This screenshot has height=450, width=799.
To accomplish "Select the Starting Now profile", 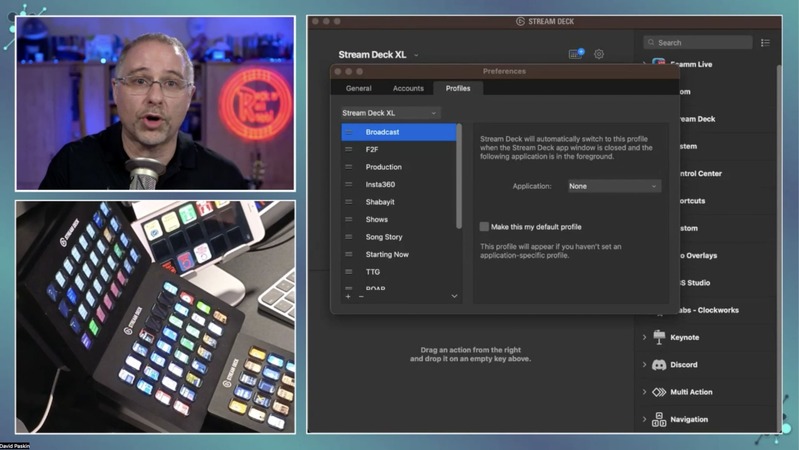I will coord(399,254).
